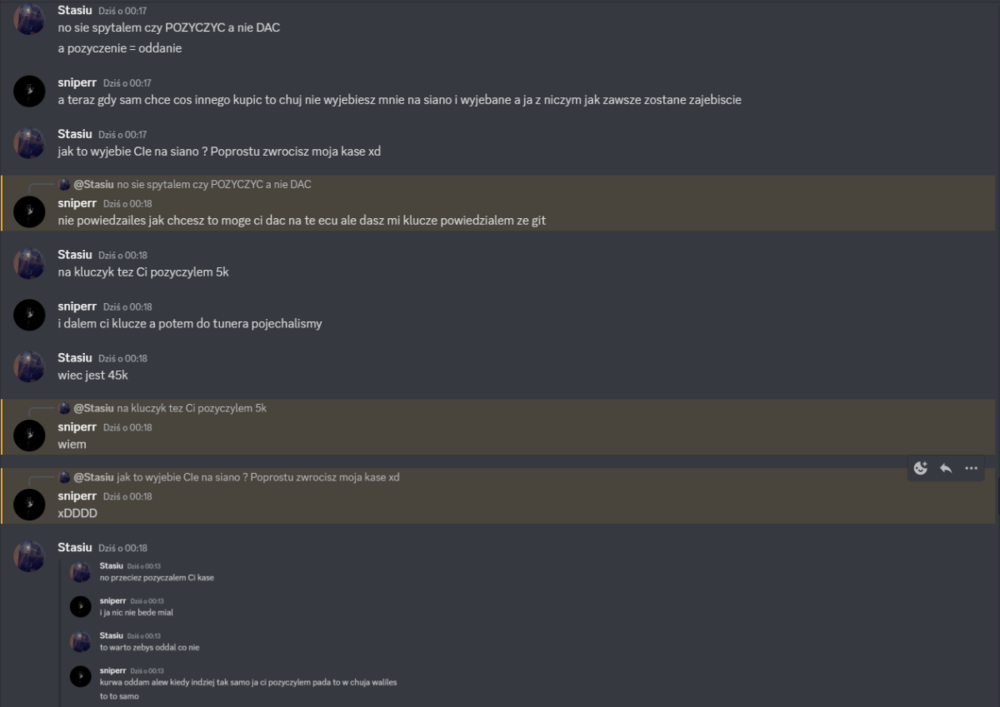Click sniperr's avatar next to the xDDDD message

click(x=29, y=504)
